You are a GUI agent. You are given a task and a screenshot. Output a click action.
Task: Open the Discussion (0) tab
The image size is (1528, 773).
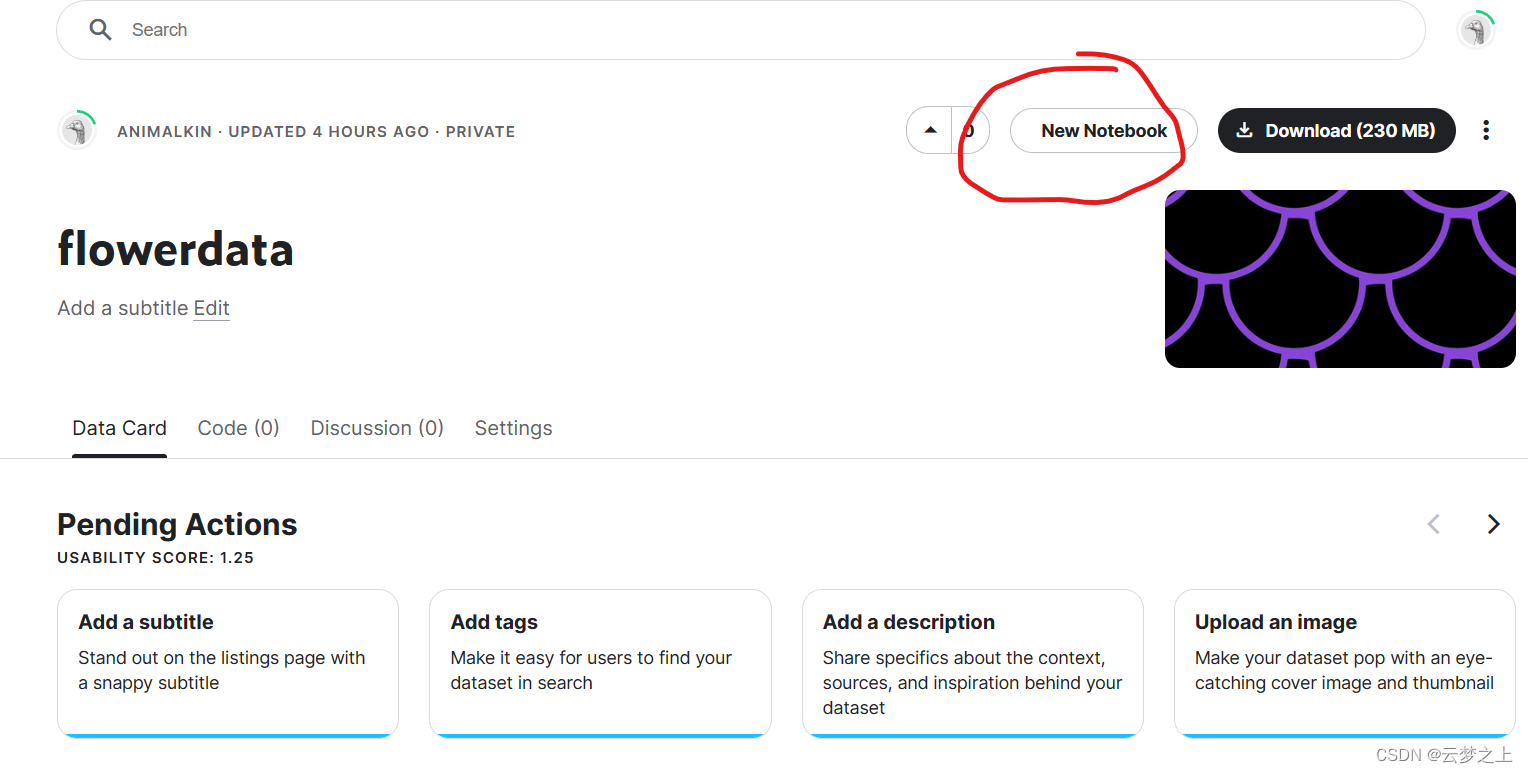(377, 428)
